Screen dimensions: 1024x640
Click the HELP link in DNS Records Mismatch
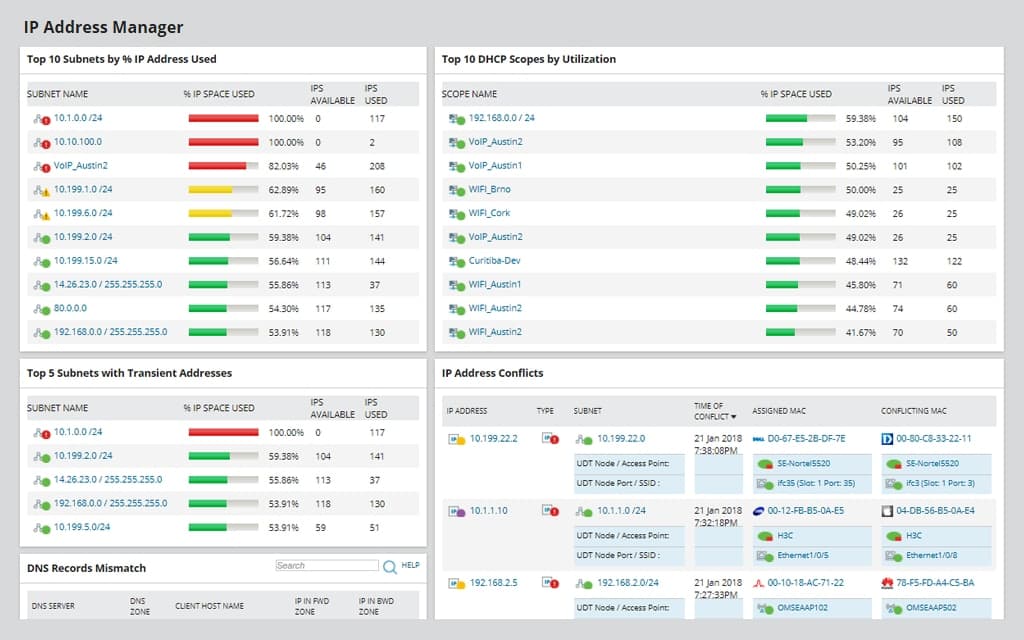tap(411, 566)
